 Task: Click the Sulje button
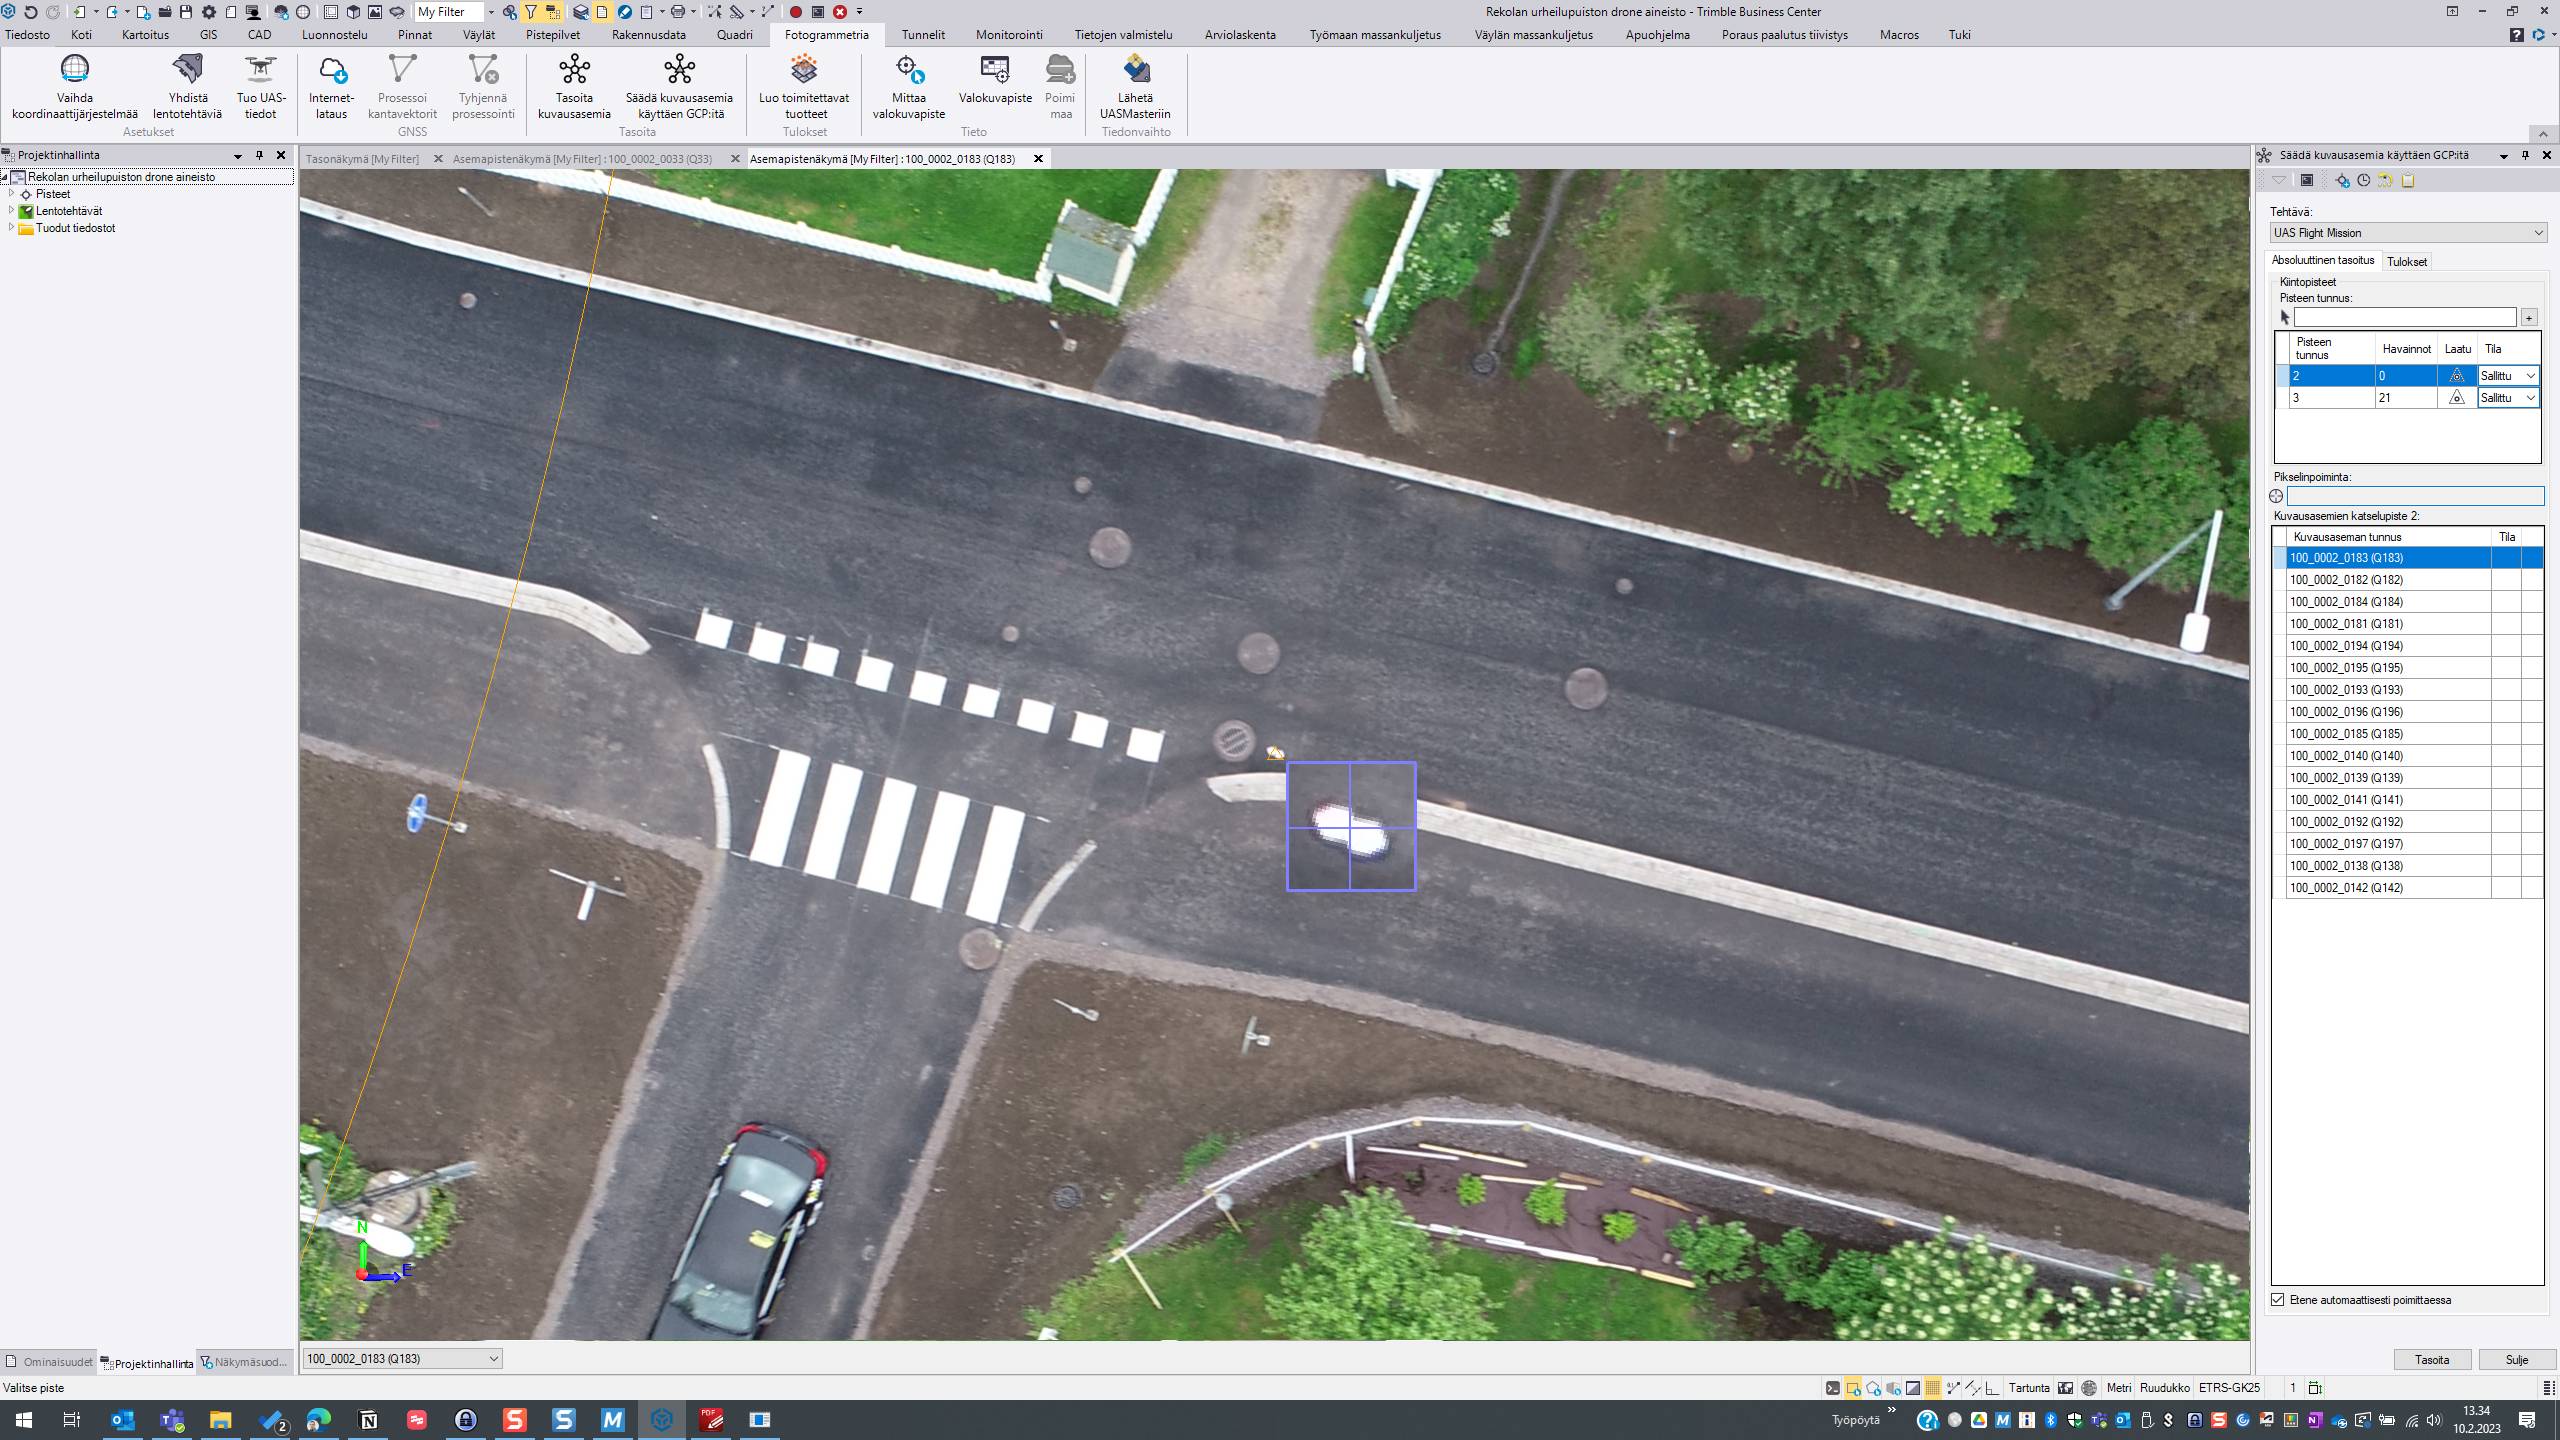click(x=2517, y=1360)
